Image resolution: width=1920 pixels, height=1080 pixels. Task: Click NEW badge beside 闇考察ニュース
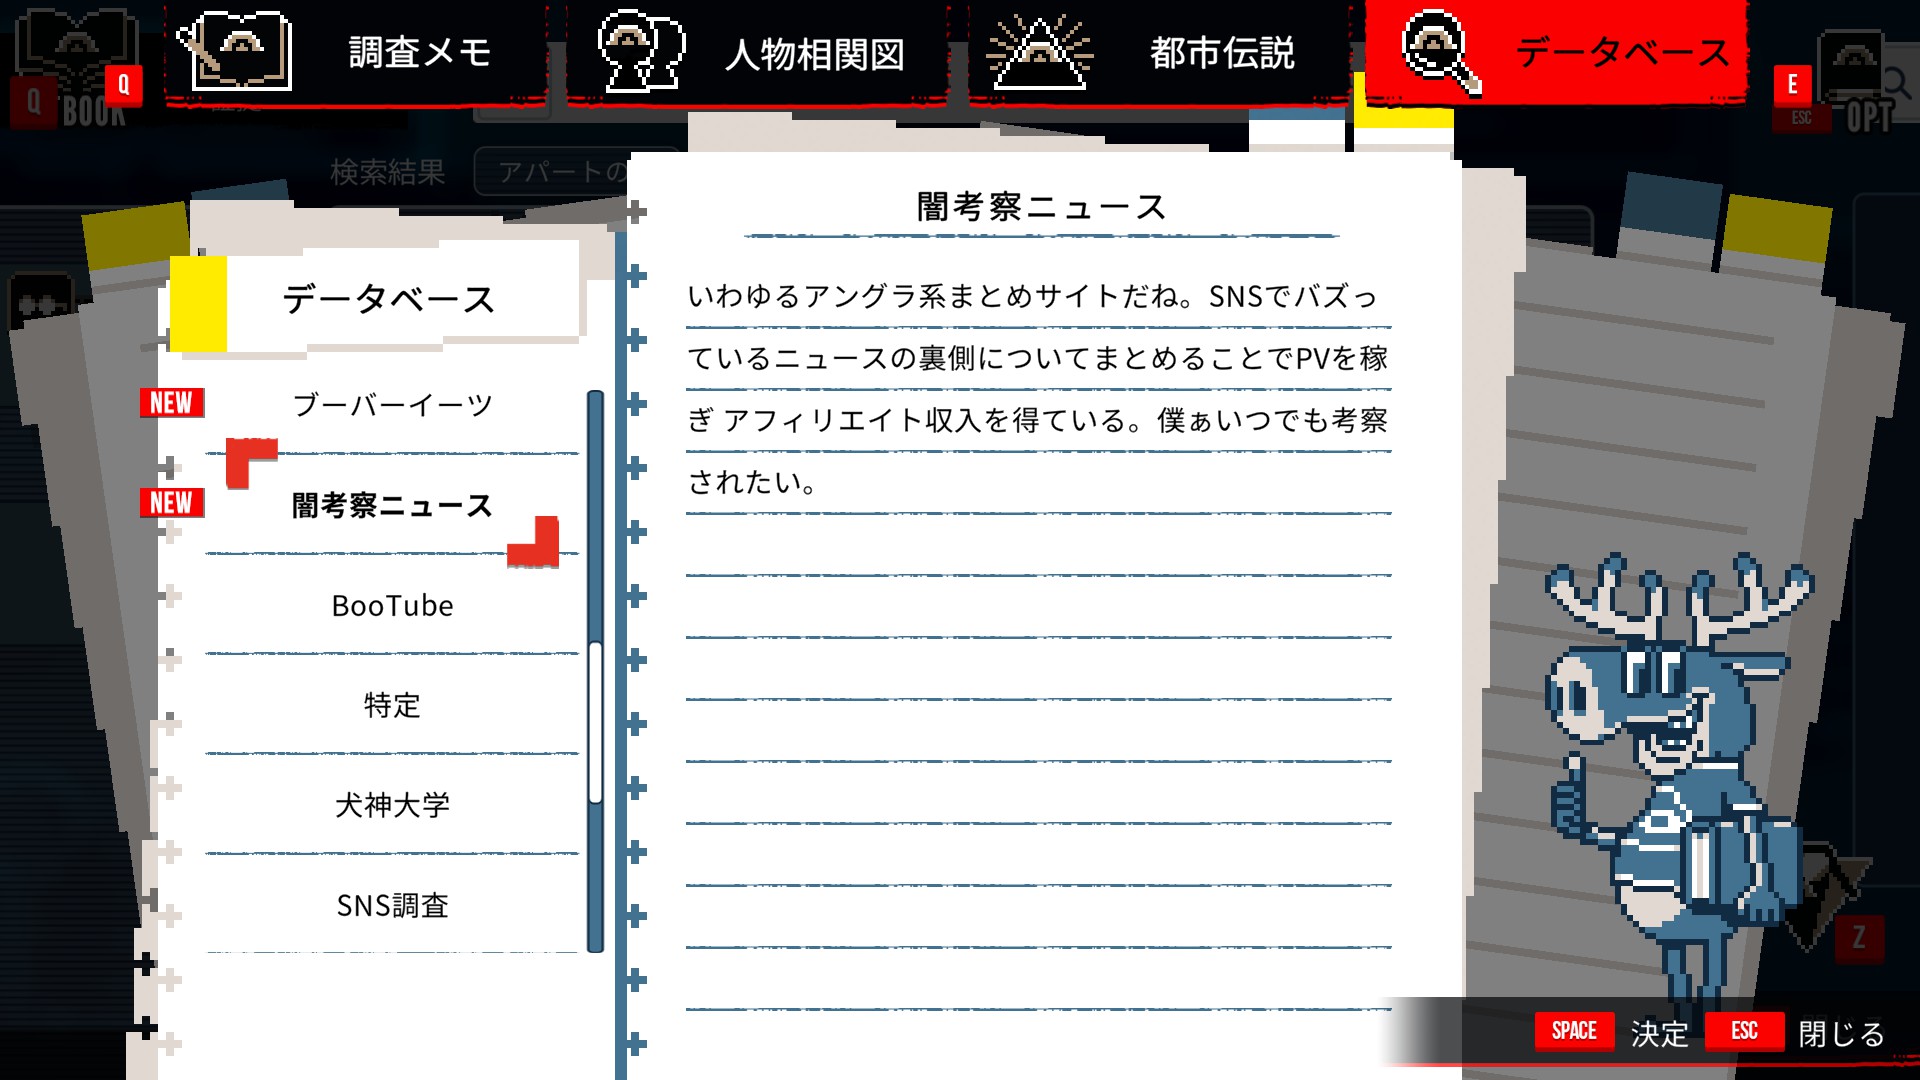(x=172, y=503)
